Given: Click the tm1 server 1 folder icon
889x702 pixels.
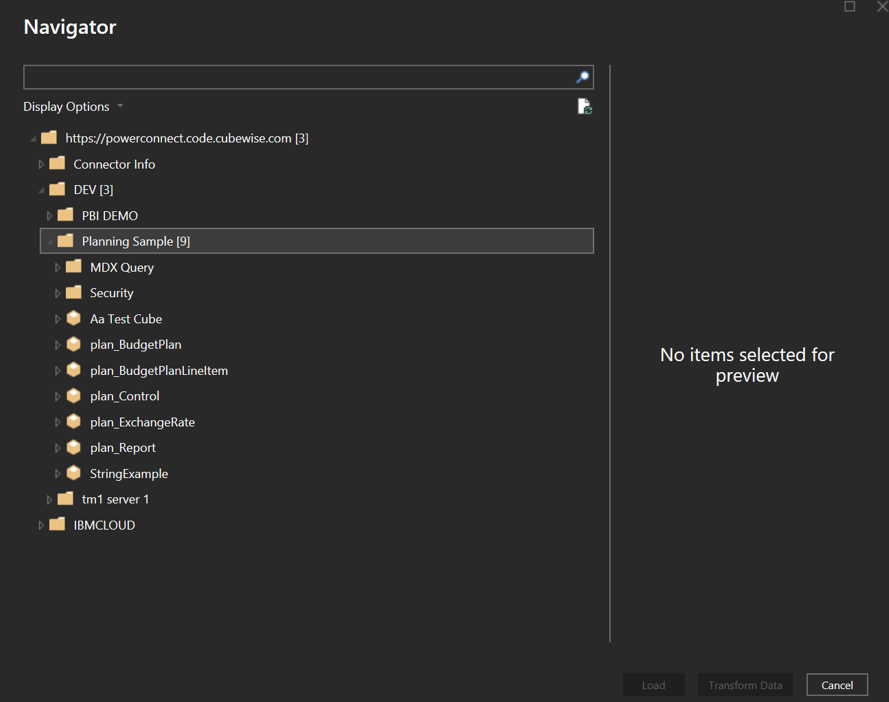Looking at the screenshot, I should [66, 498].
